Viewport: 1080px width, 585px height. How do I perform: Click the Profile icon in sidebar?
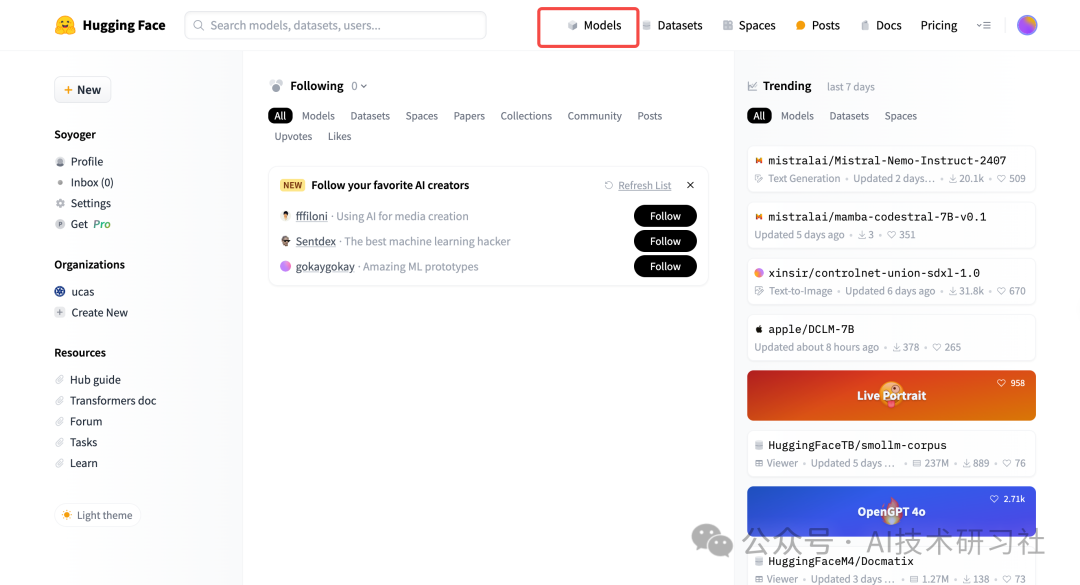click(60, 162)
